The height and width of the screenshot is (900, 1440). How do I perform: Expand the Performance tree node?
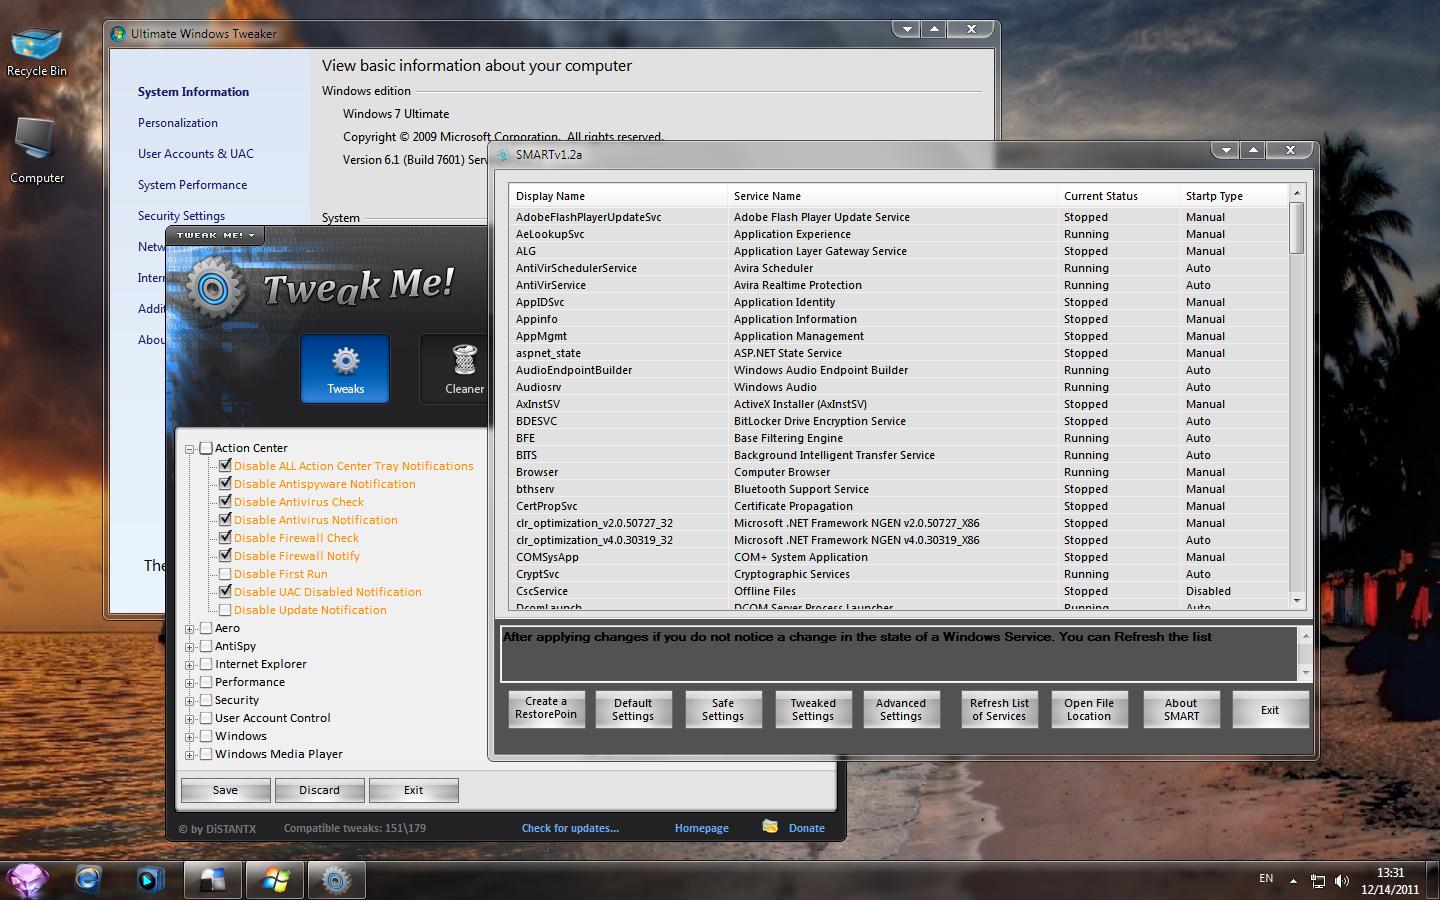click(190, 683)
